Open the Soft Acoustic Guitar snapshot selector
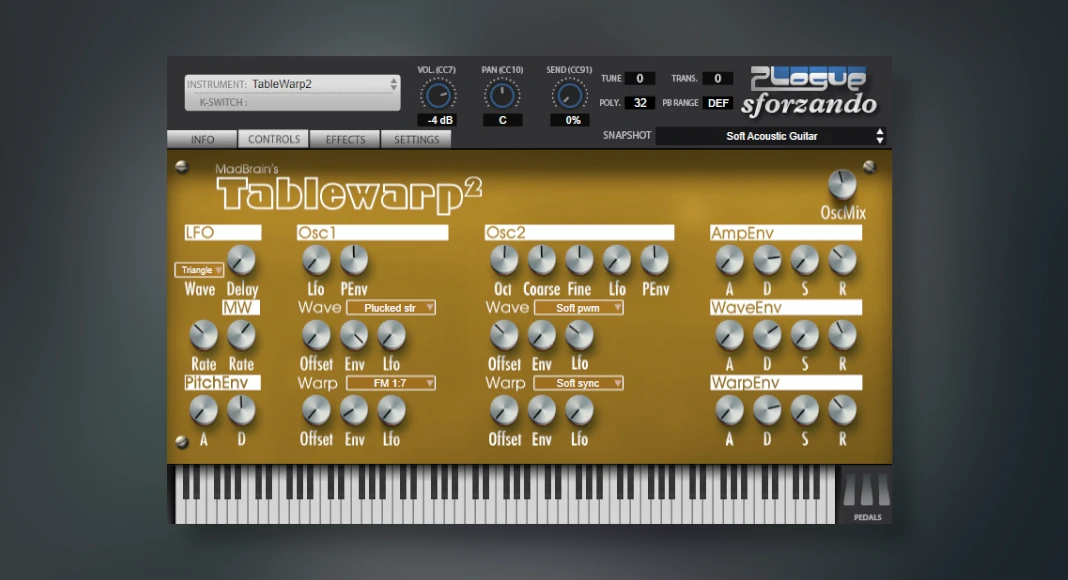Screen dimensions: 1068x580 click(771, 136)
